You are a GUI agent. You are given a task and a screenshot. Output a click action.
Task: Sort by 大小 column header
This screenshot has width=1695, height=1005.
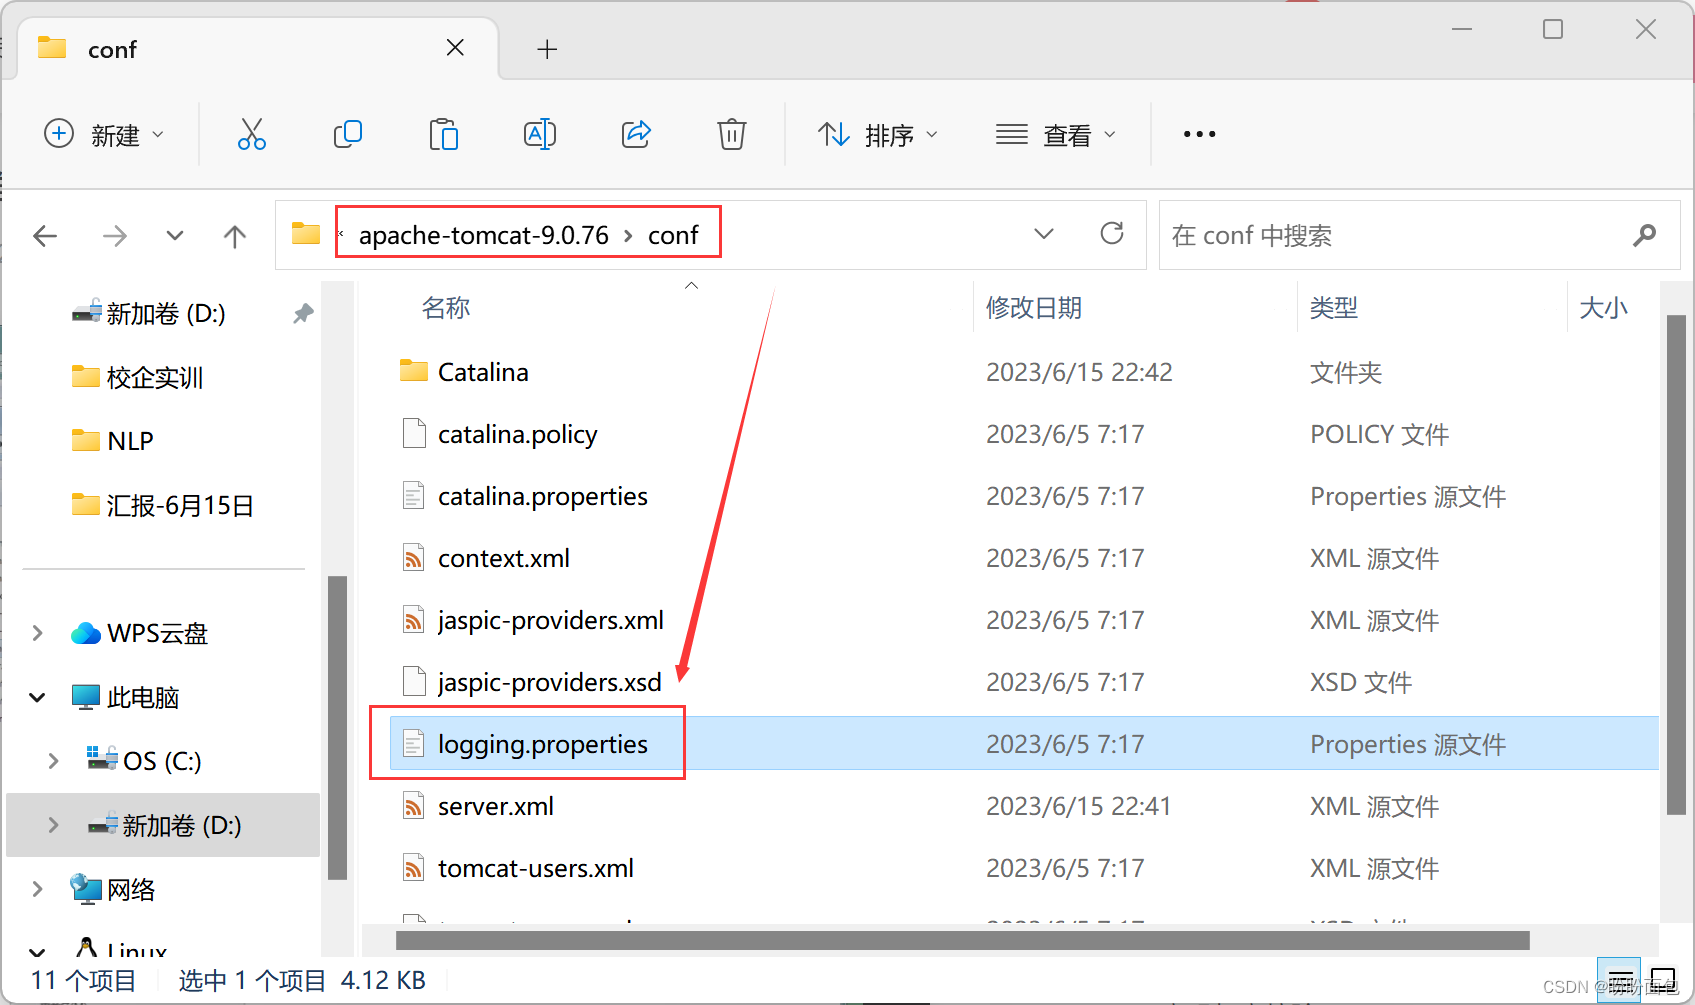[1603, 308]
